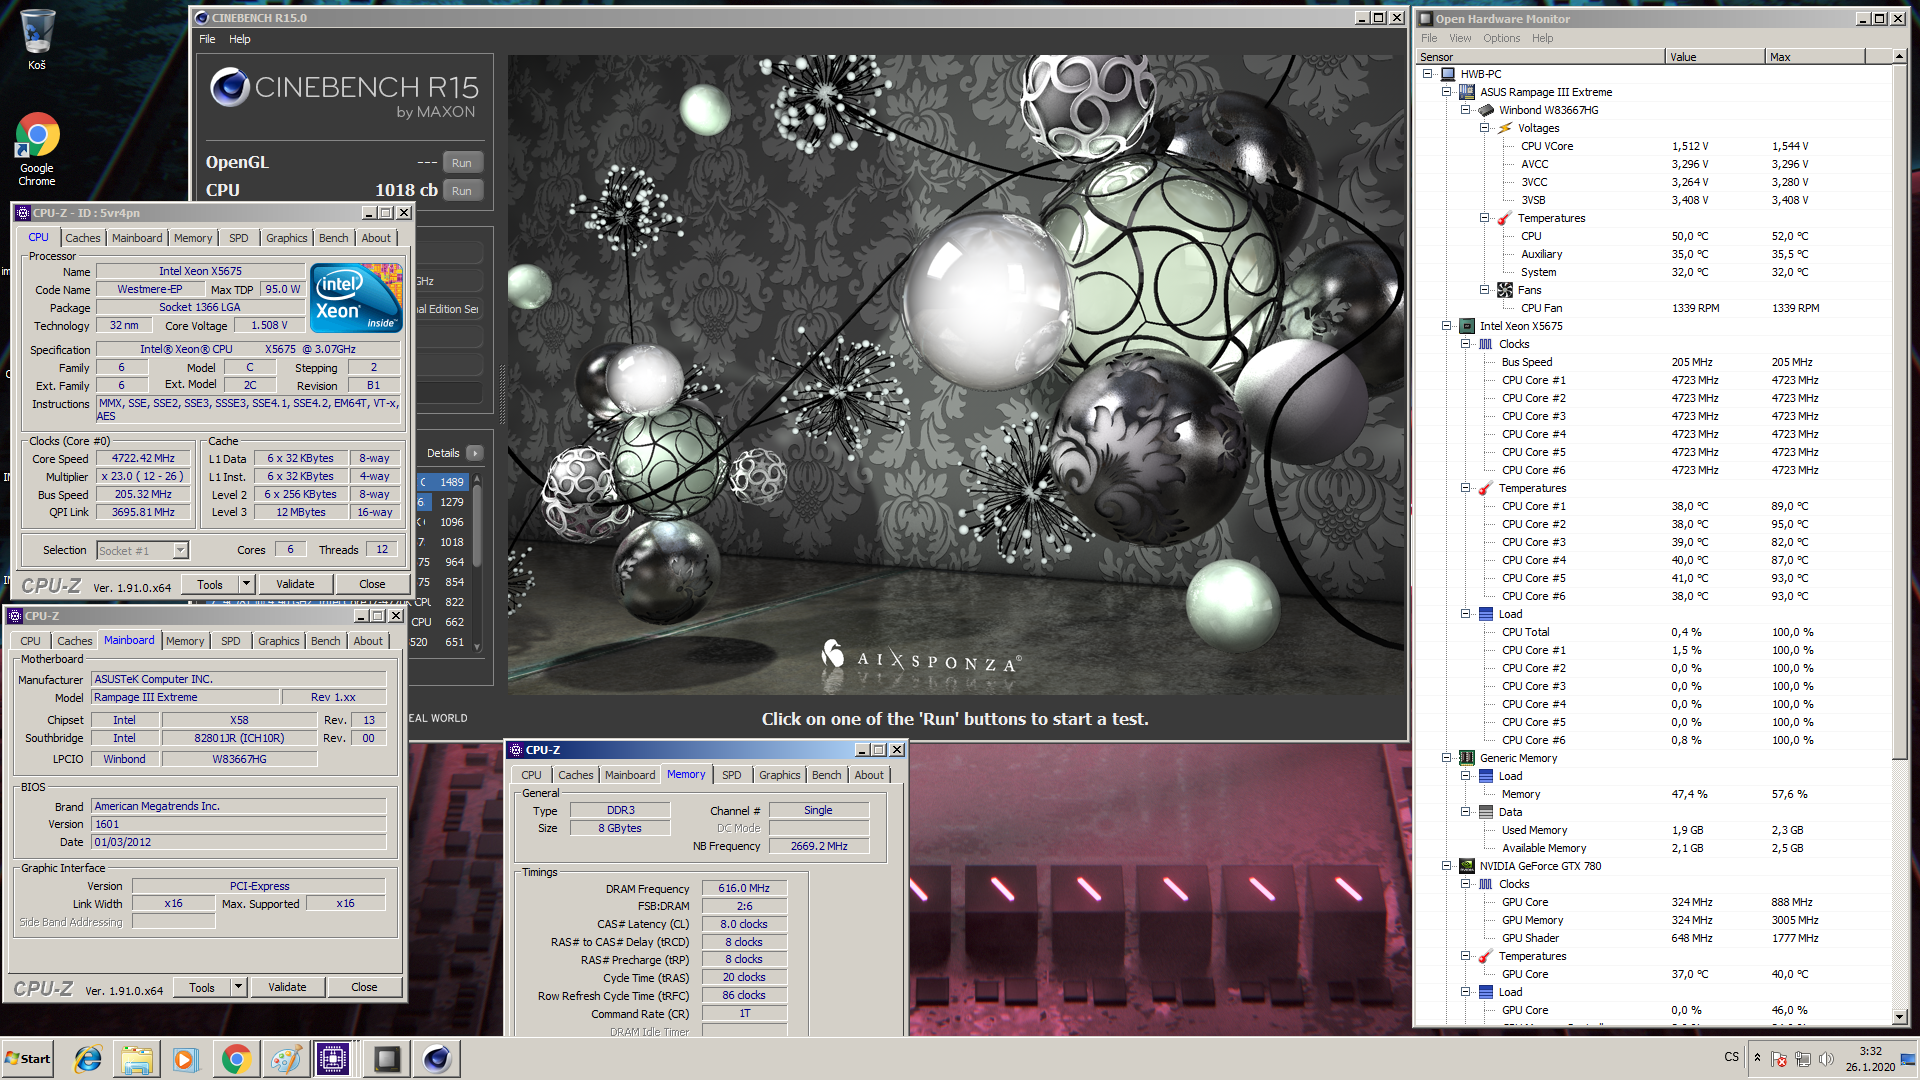The width and height of the screenshot is (1920, 1080).
Task: Select the CPU VCore sensor row
Action: pyautogui.click(x=1653, y=146)
